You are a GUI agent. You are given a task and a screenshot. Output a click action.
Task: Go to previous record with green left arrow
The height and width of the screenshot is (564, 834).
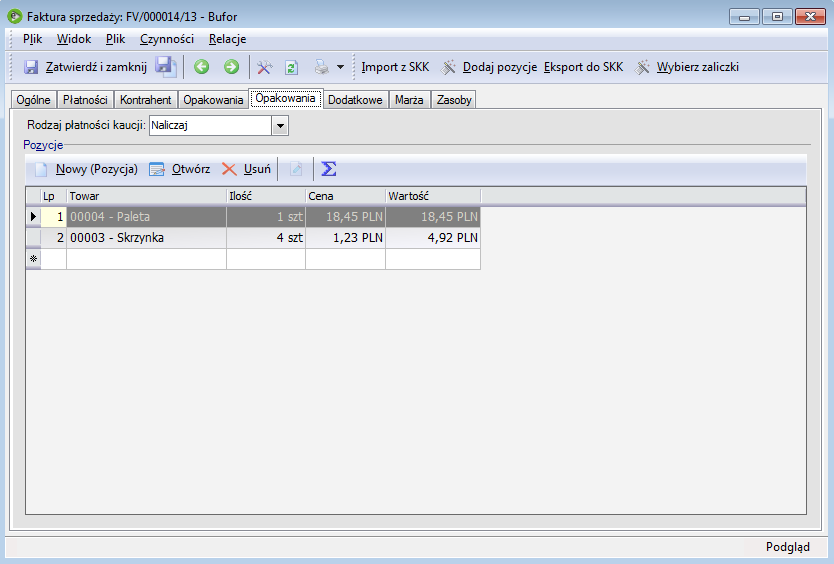pos(201,67)
